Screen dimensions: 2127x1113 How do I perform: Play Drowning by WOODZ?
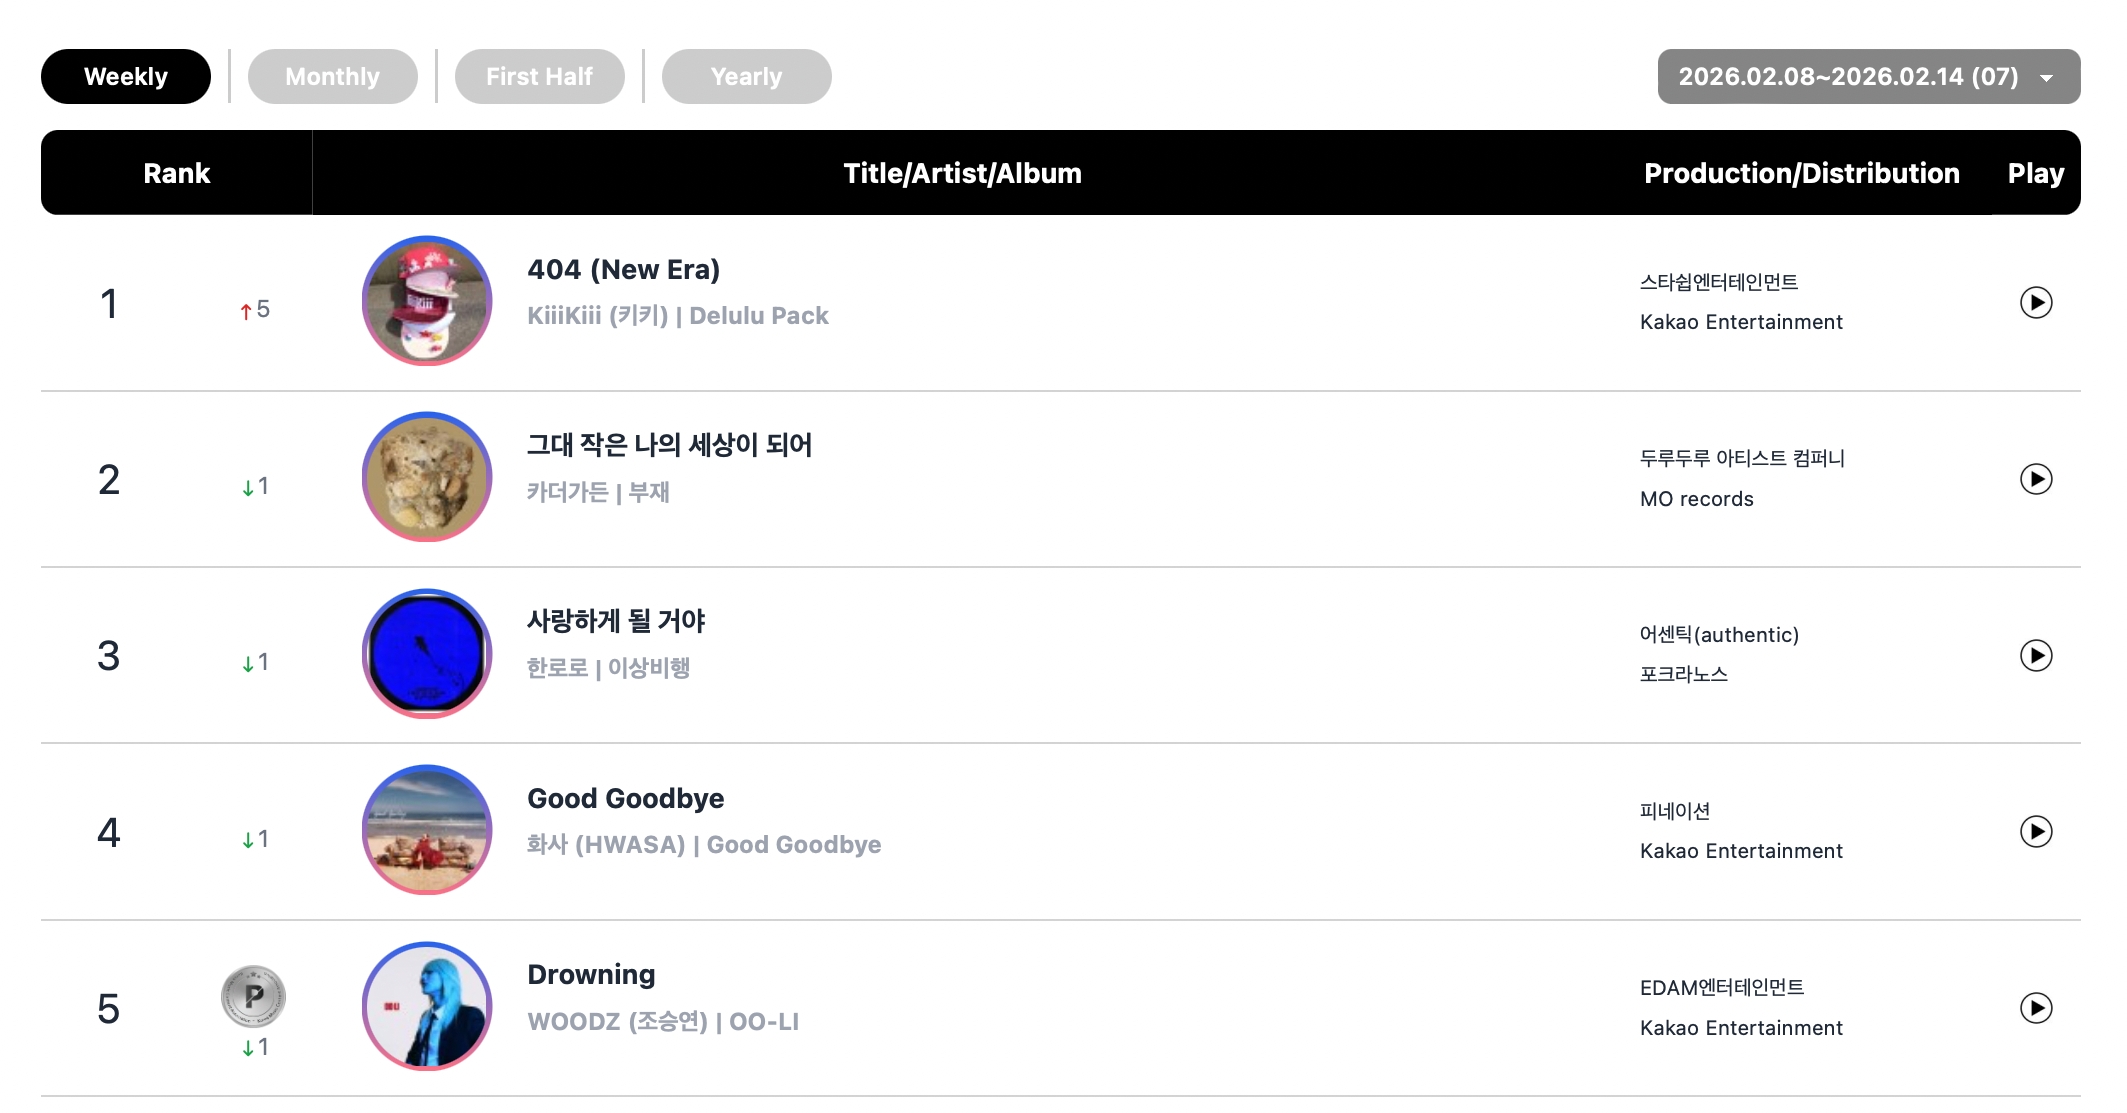click(x=2035, y=1007)
